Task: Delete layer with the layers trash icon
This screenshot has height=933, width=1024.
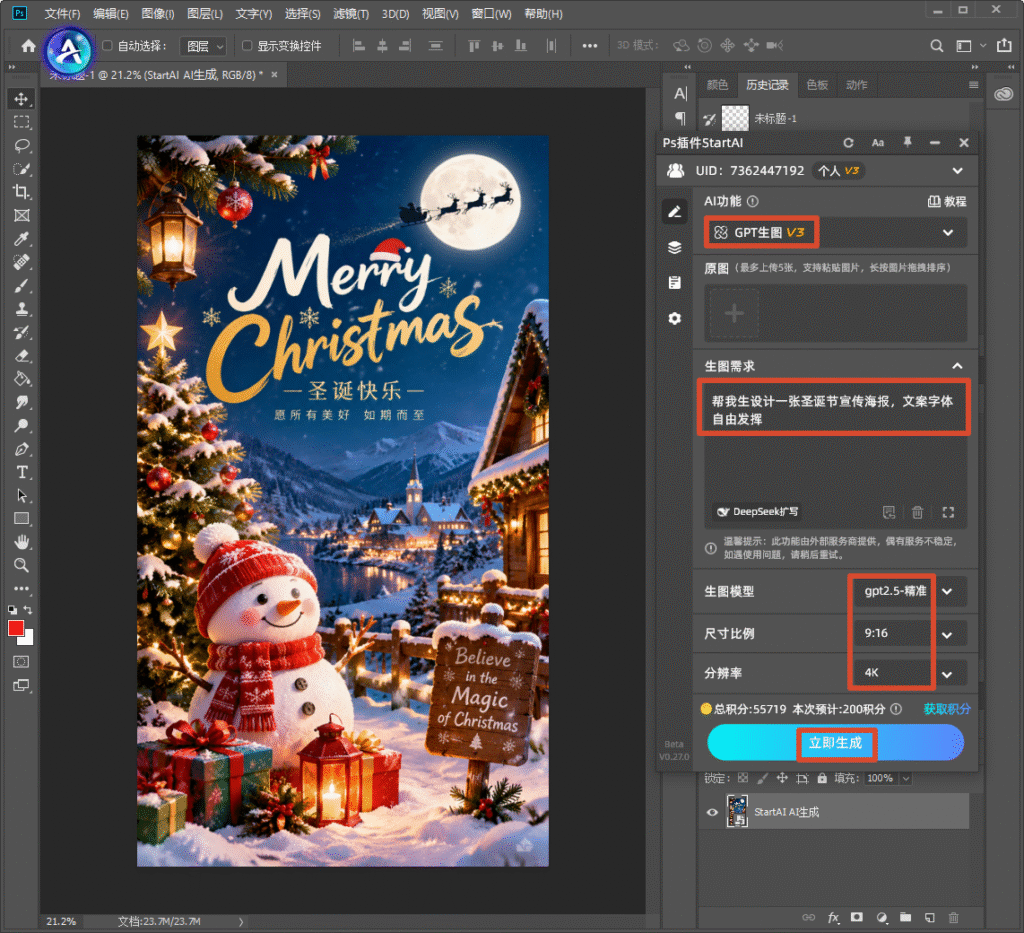Action: (953, 917)
